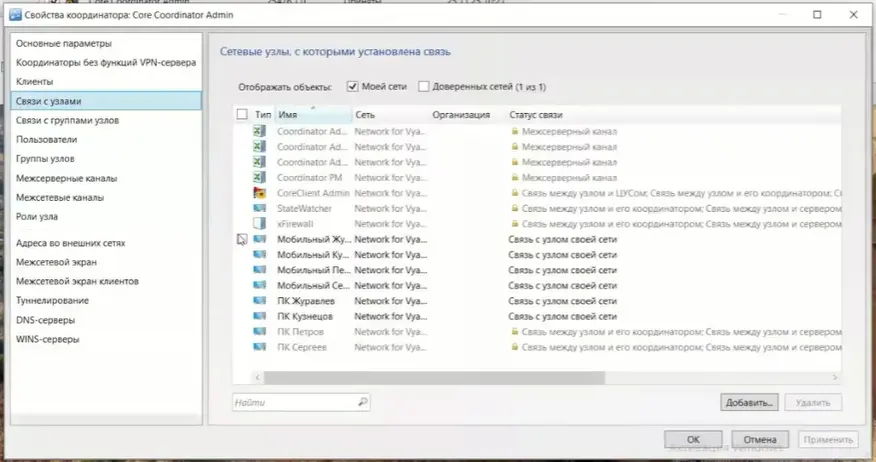Select the ПК Журавлев row name
876x462 pixels.
pos(306,301)
